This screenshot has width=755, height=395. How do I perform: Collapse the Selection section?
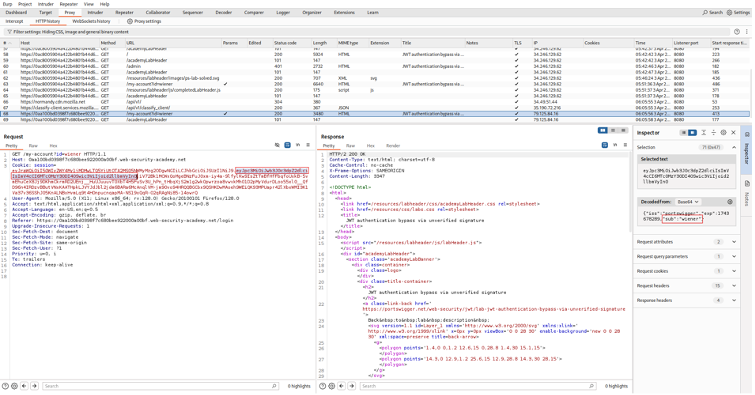(x=734, y=147)
